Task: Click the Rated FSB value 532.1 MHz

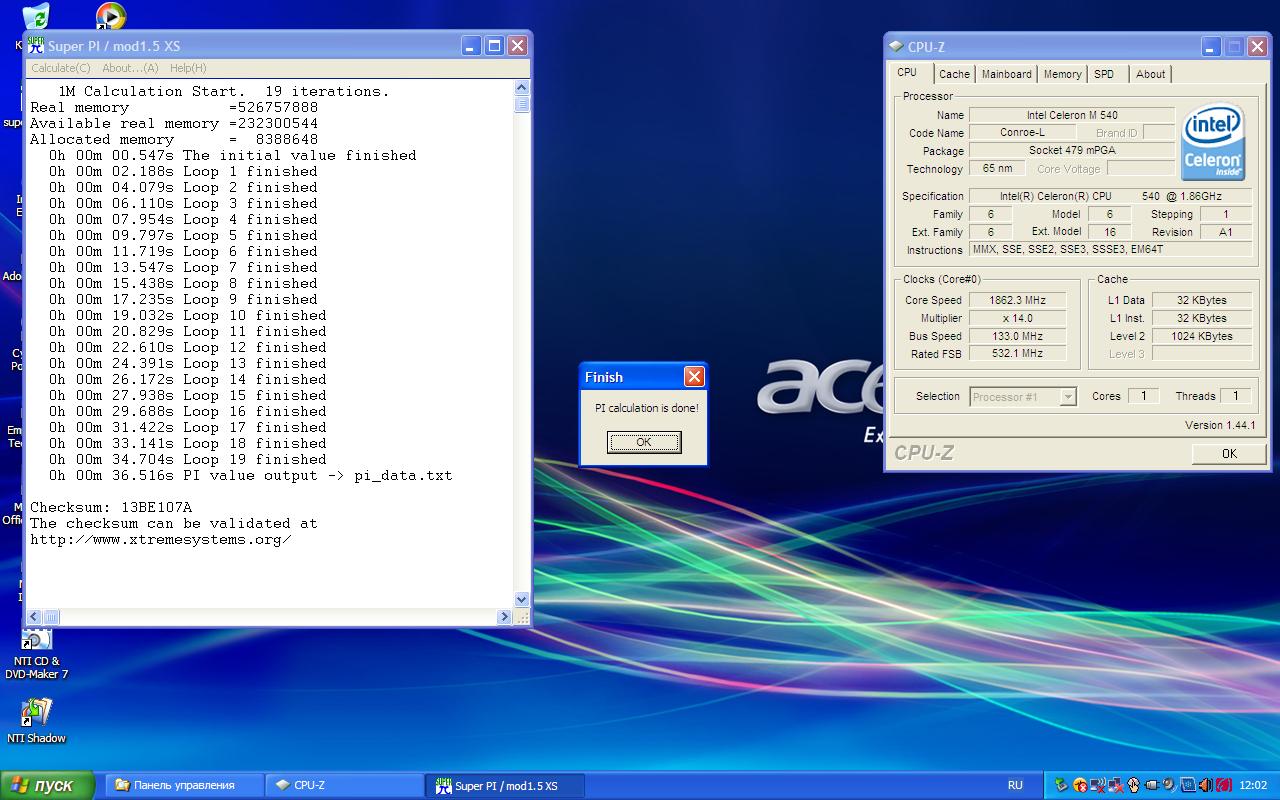Action: (1017, 353)
